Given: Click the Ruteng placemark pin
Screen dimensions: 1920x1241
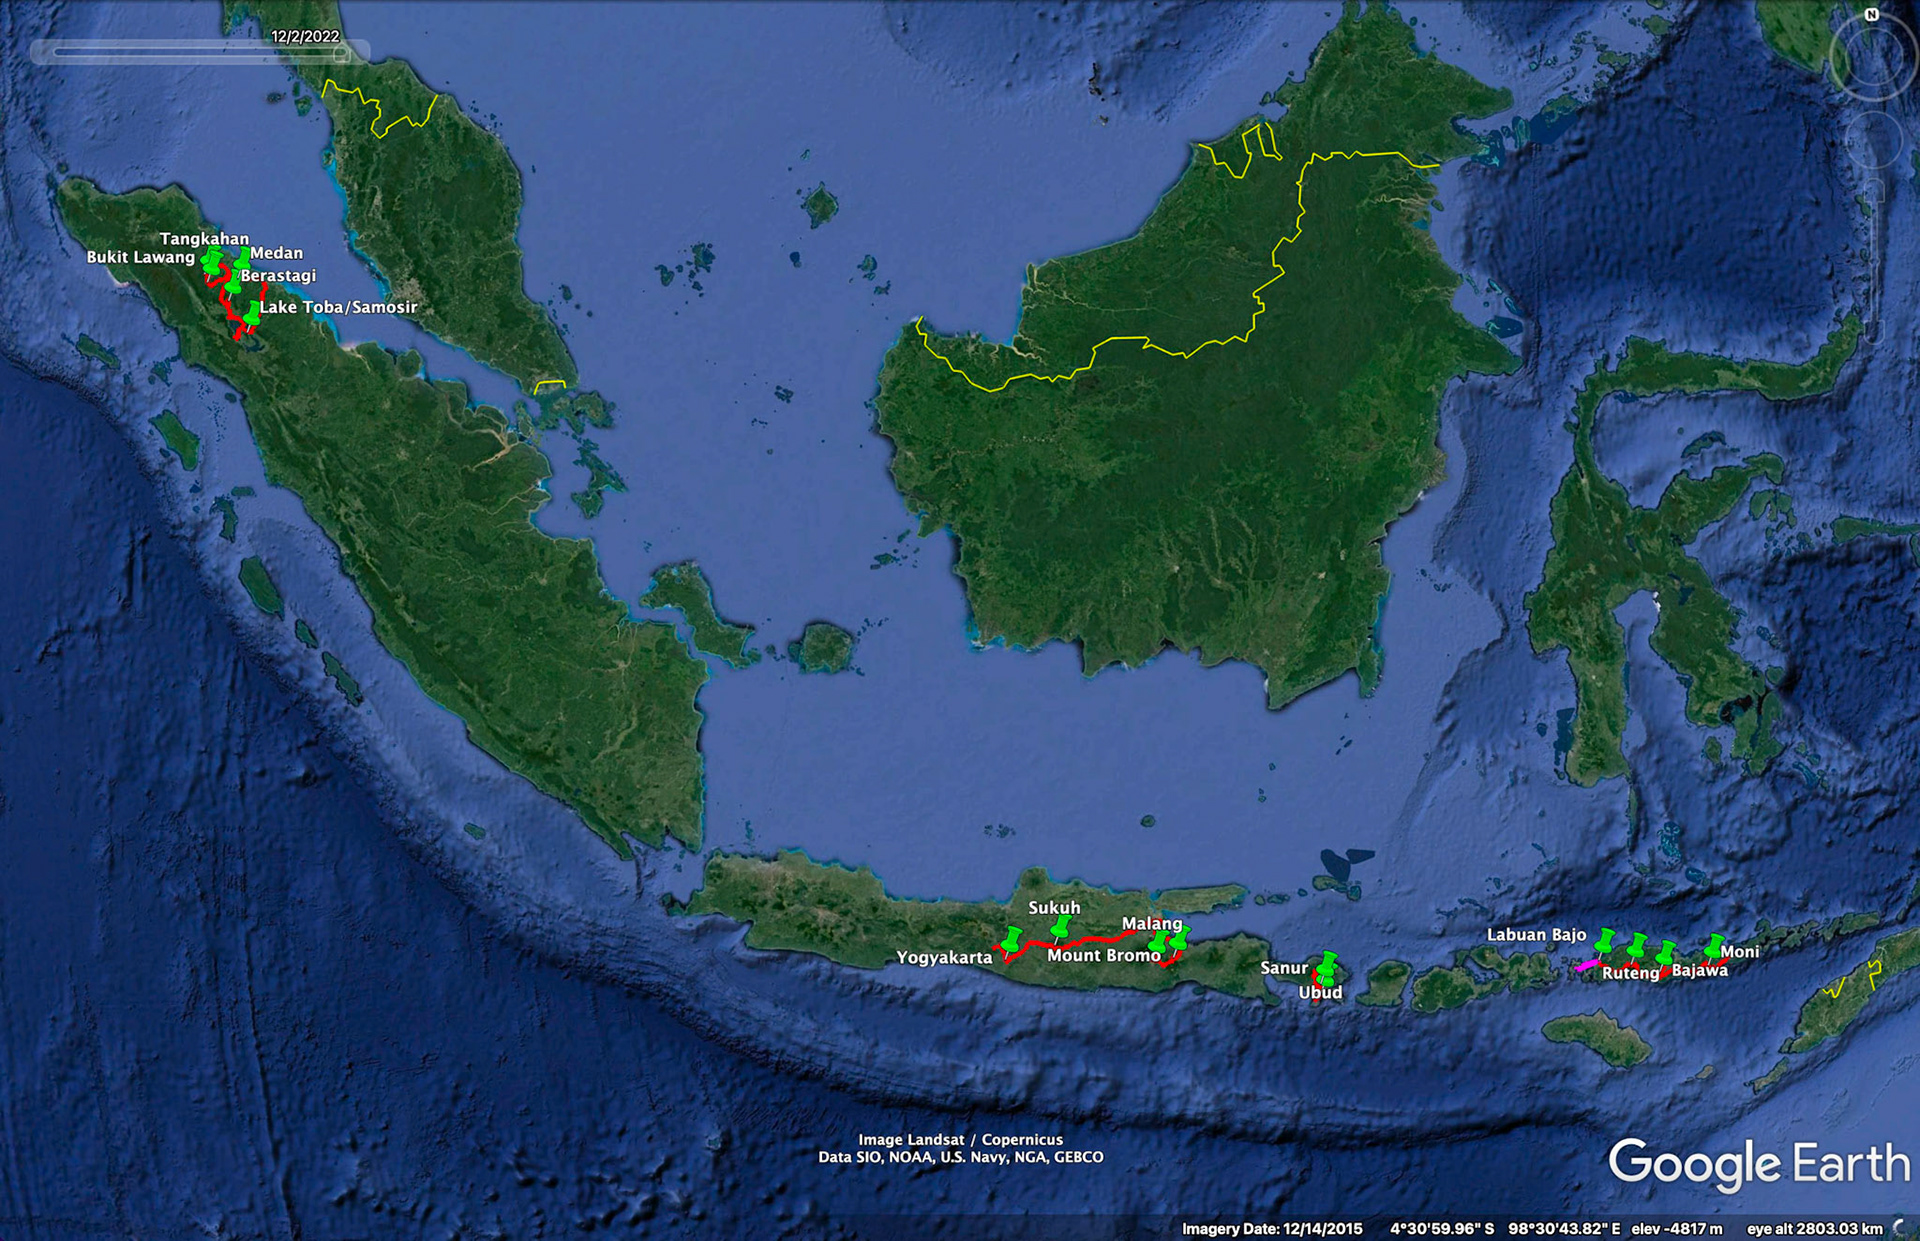Looking at the screenshot, I should (x=1637, y=945).
